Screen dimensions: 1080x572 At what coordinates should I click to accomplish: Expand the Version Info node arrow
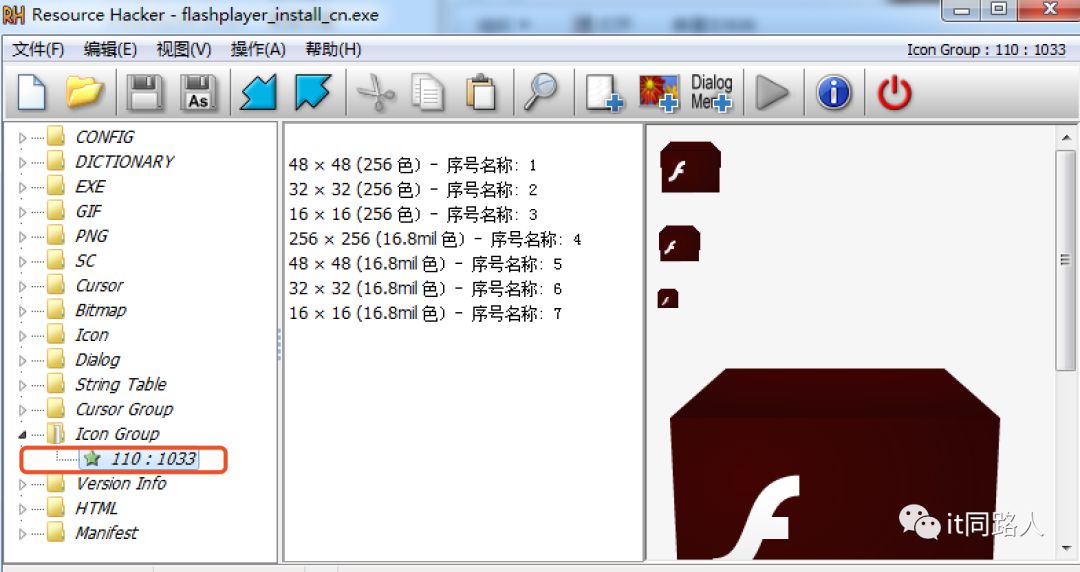coord(22,484)
